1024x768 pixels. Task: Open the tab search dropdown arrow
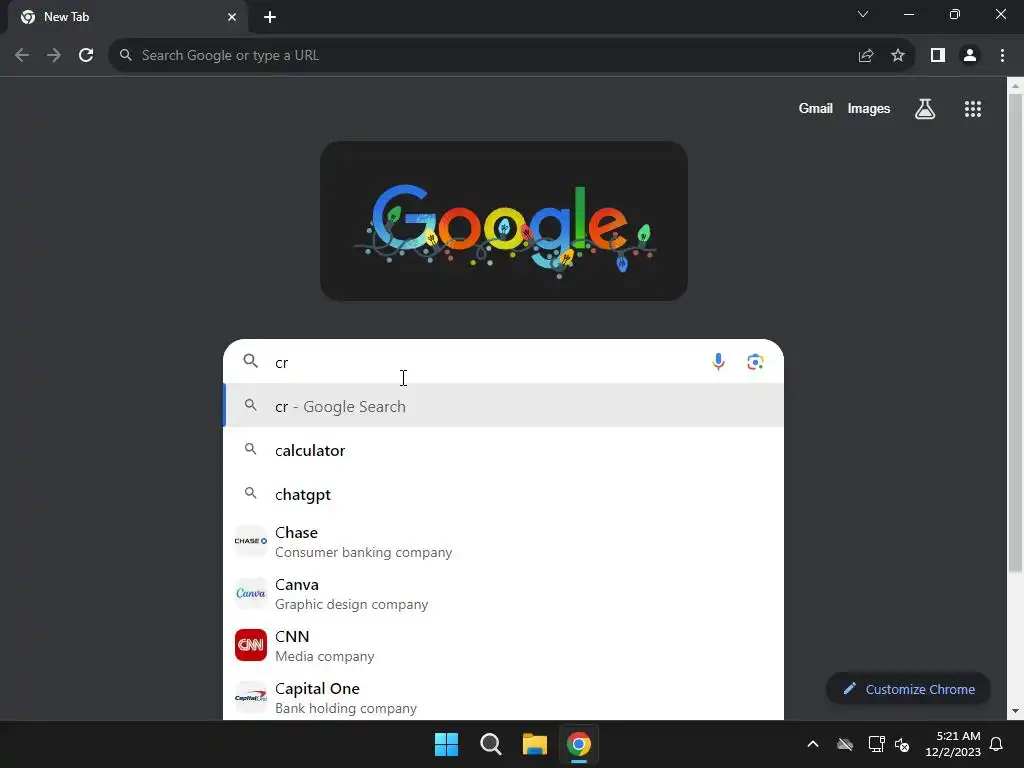(863, 14)
